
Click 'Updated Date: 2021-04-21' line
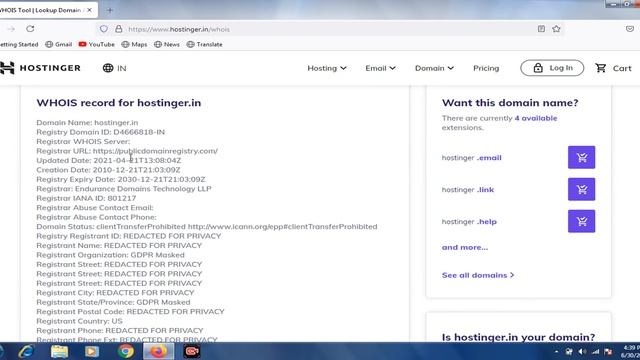point(109,160)
